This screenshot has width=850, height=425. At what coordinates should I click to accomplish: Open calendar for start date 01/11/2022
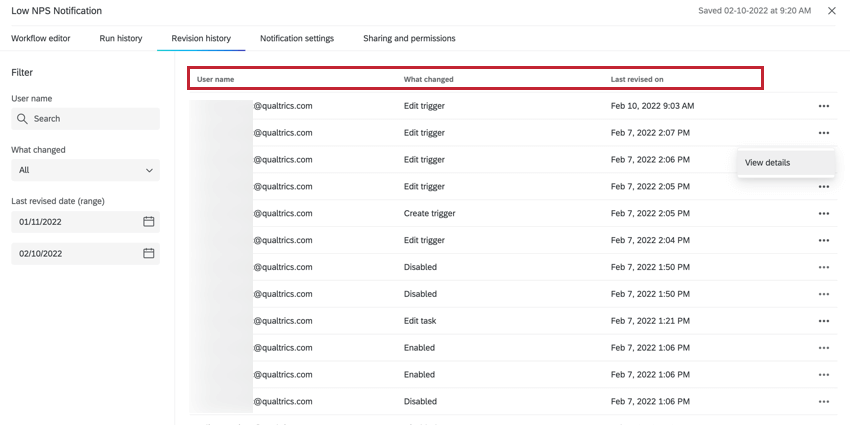click(148, 222)
